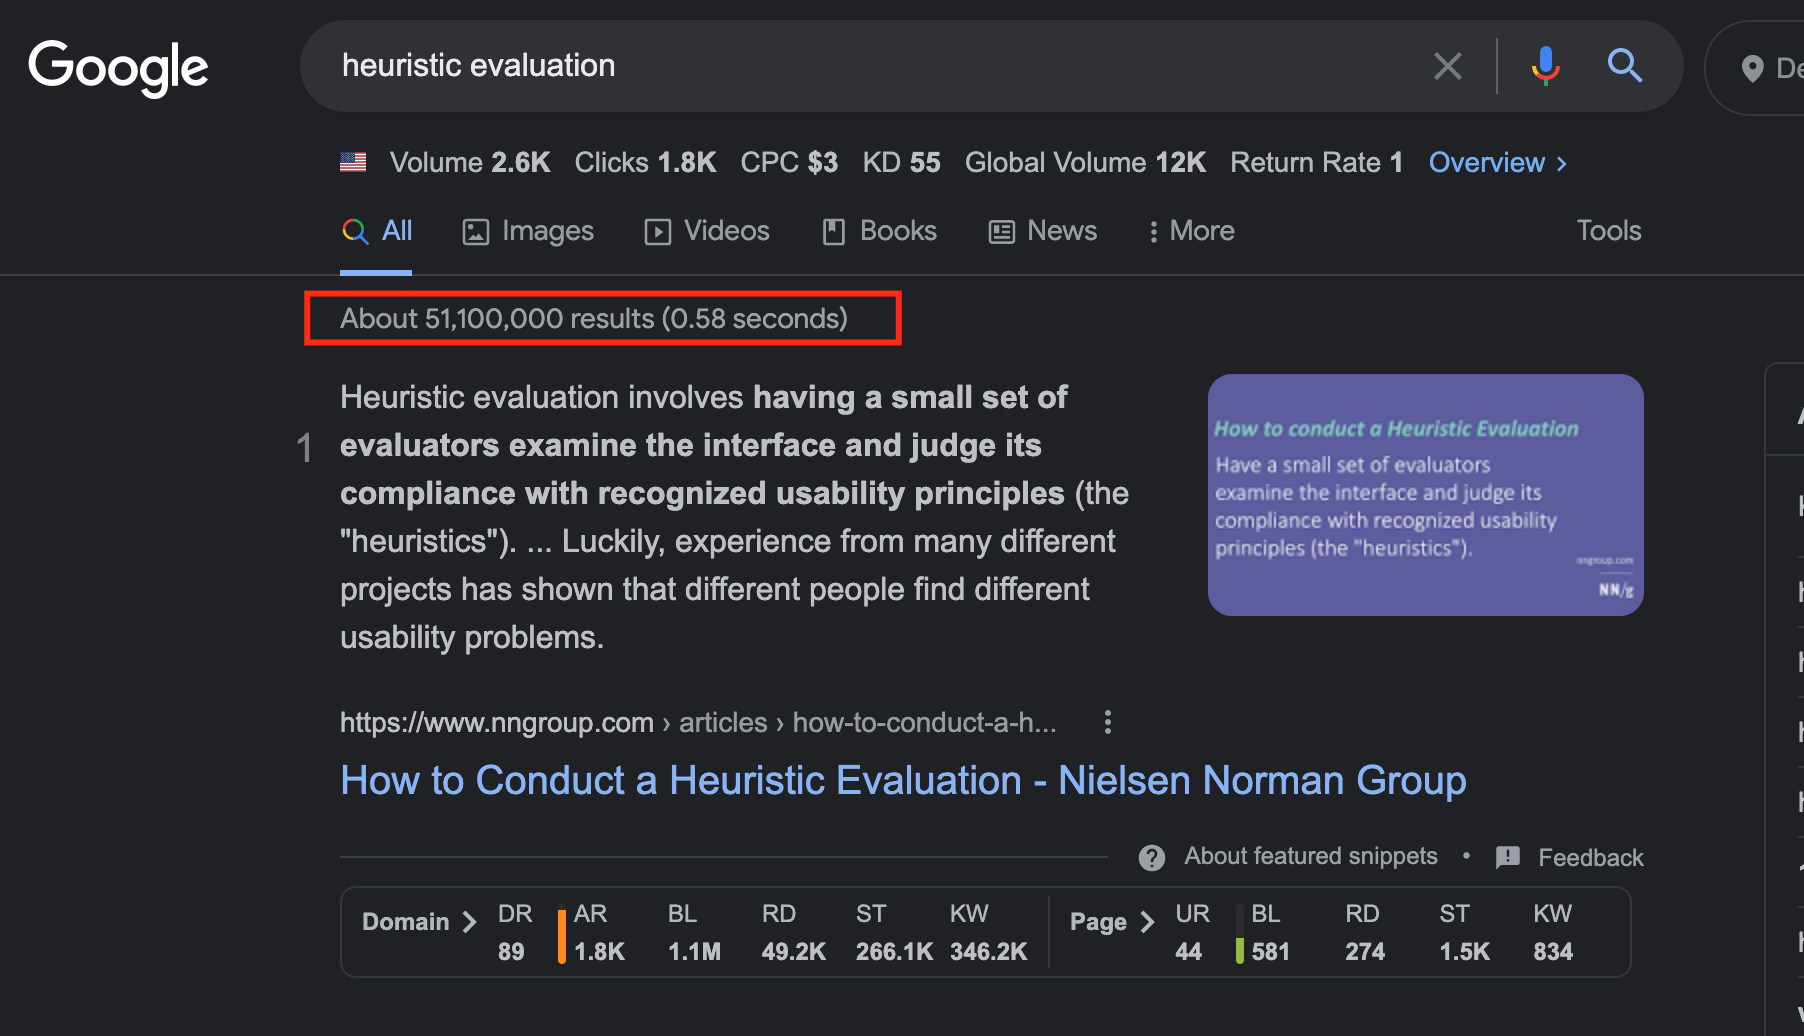Open How to Conduct a Heuristic Evaluation link

coord(902,780)
